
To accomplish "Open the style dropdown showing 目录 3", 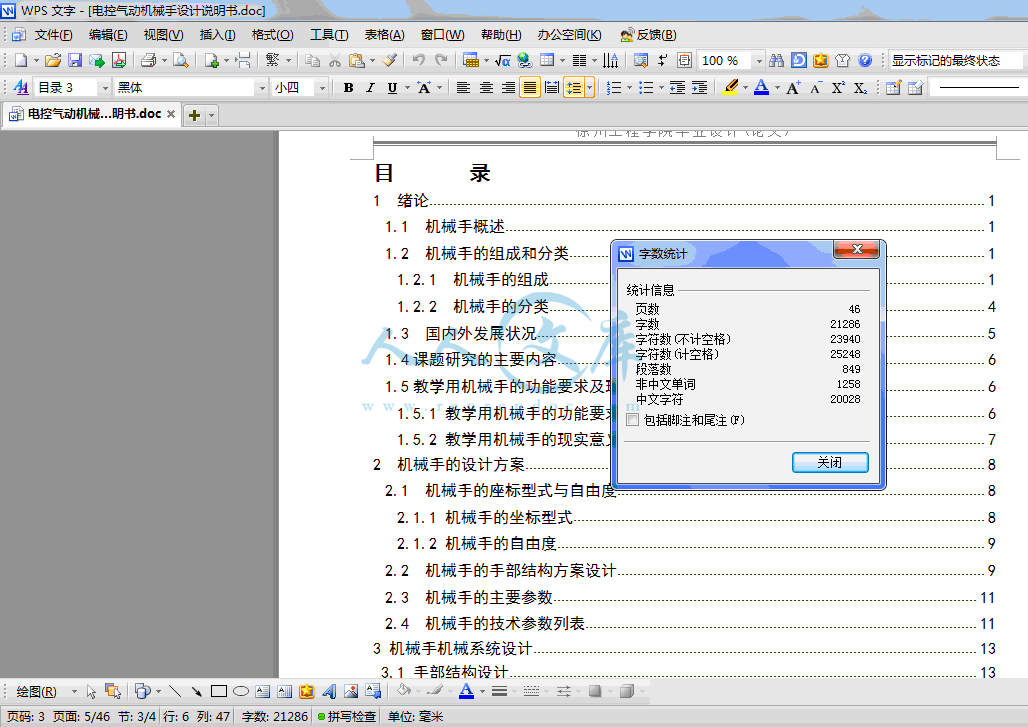I will [x=105, y=87].
